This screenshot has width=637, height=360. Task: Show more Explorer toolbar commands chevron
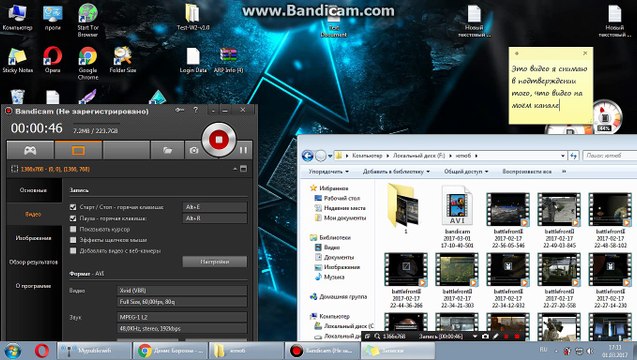564,171
